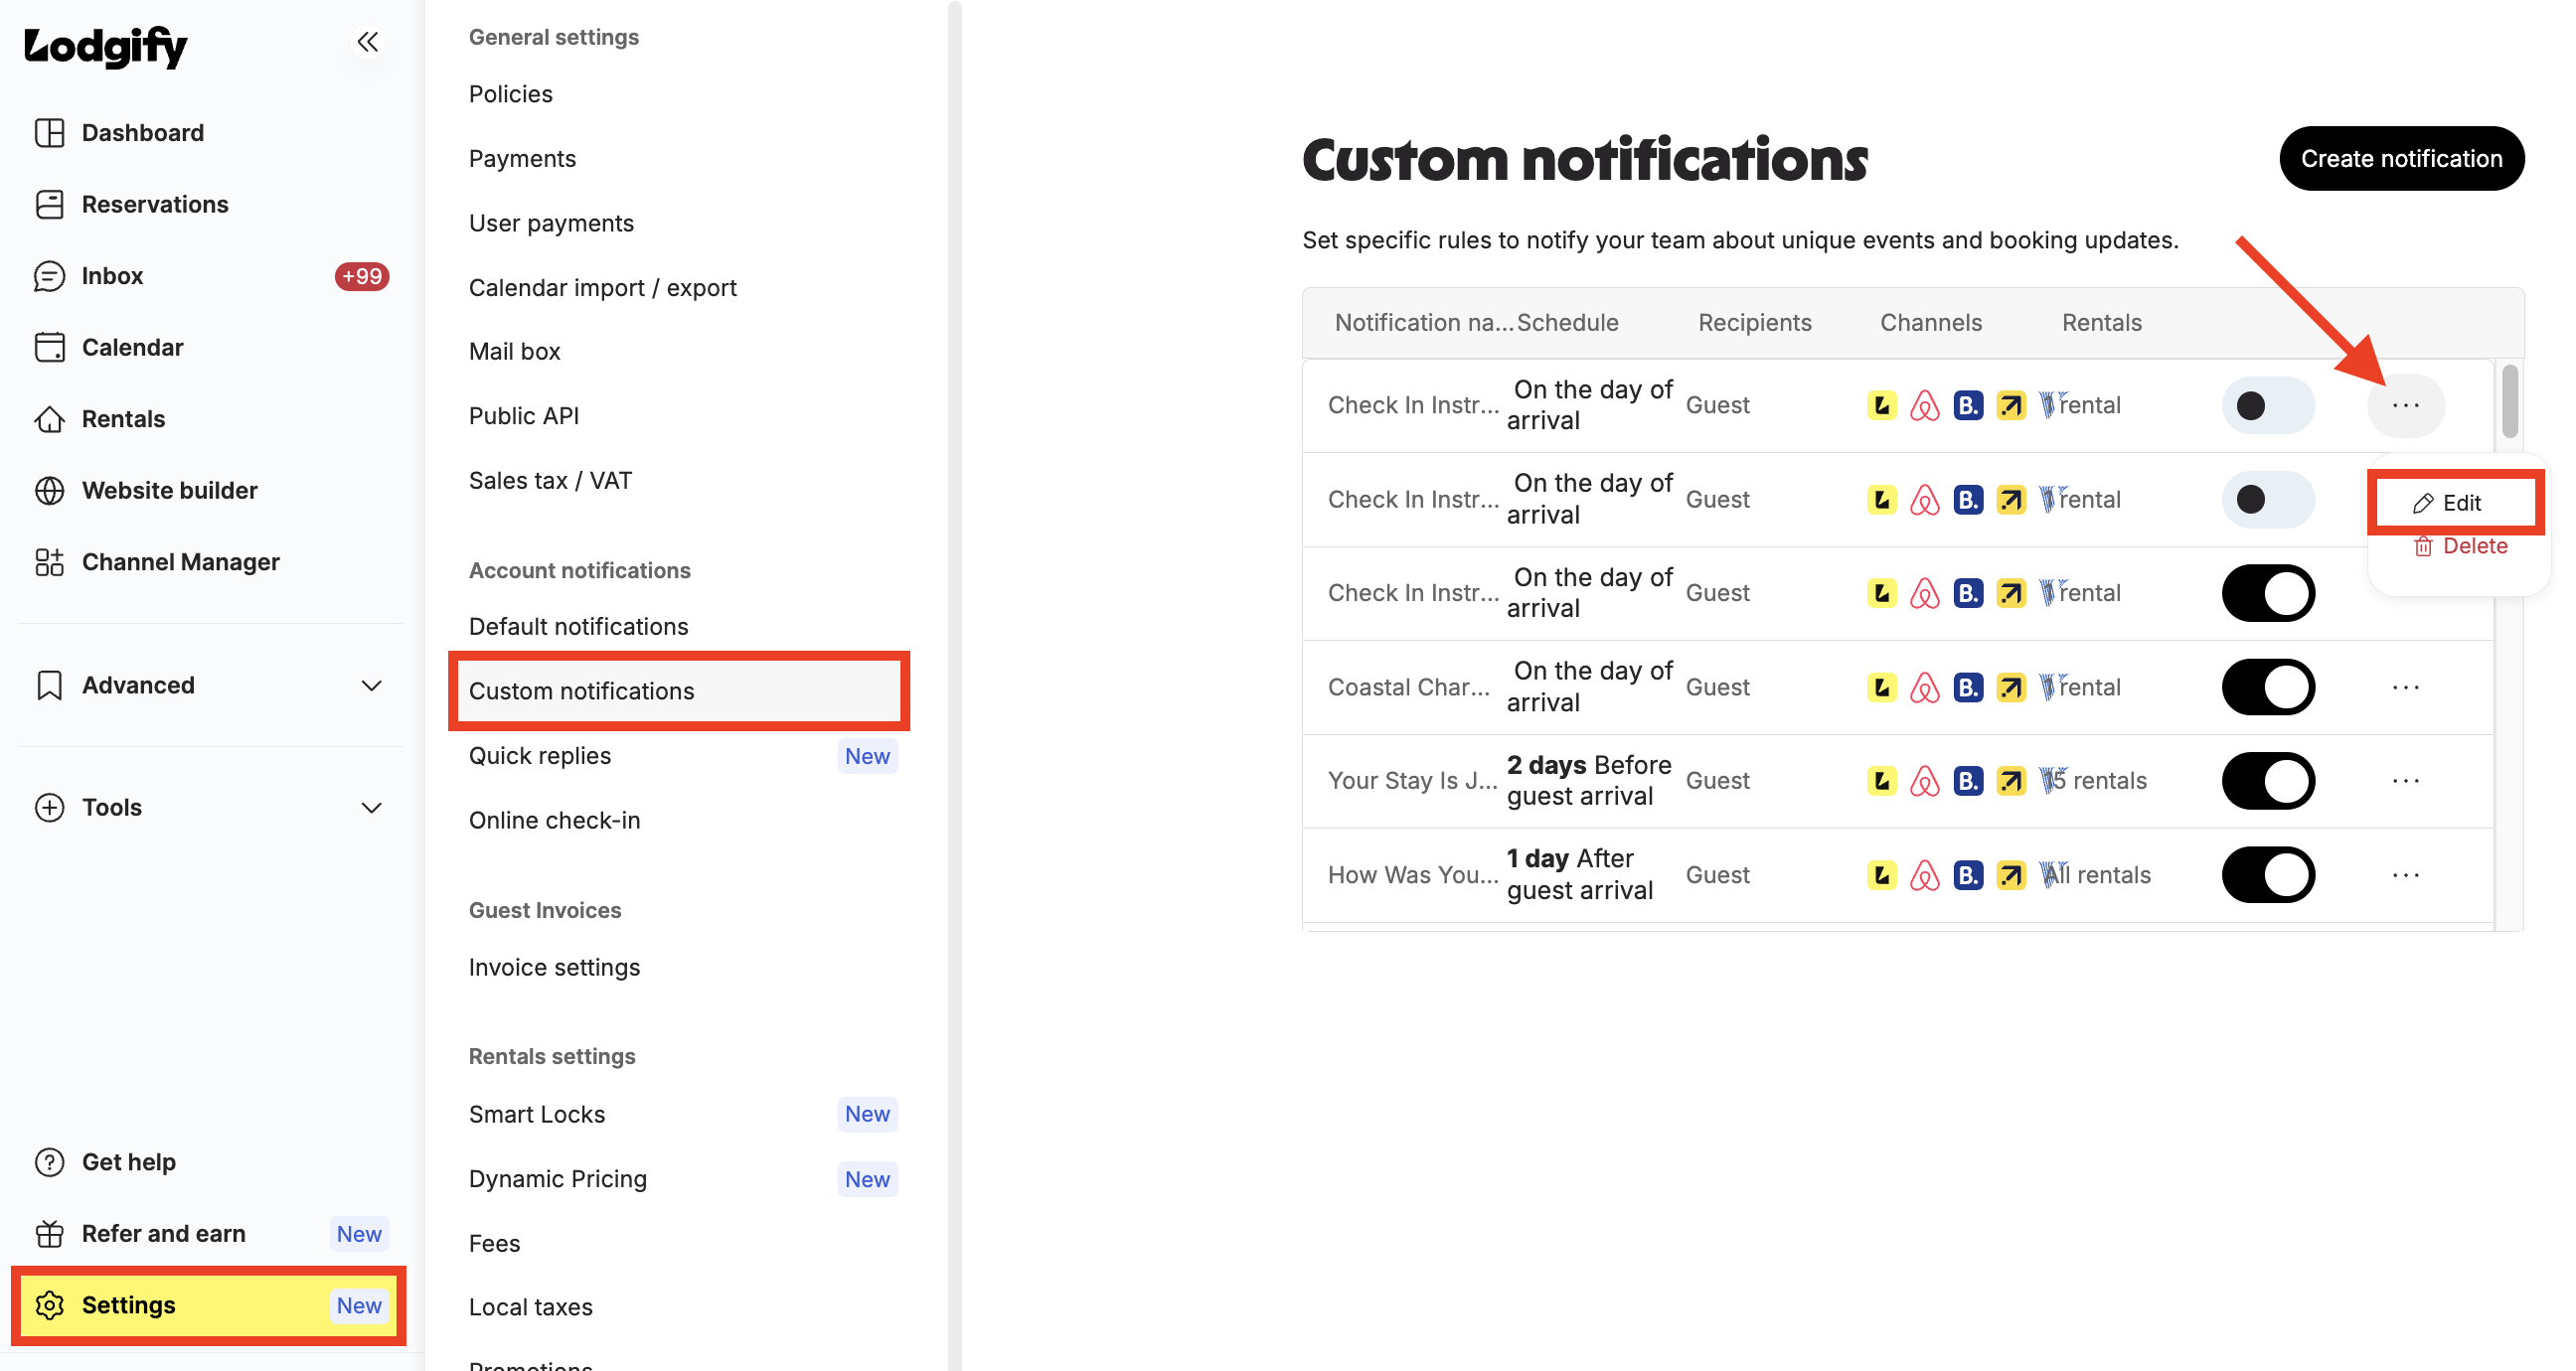Screen dimensions: 2576x1371
Task: Open more options for Your Stay Is J row
Action: point(2406,781)
